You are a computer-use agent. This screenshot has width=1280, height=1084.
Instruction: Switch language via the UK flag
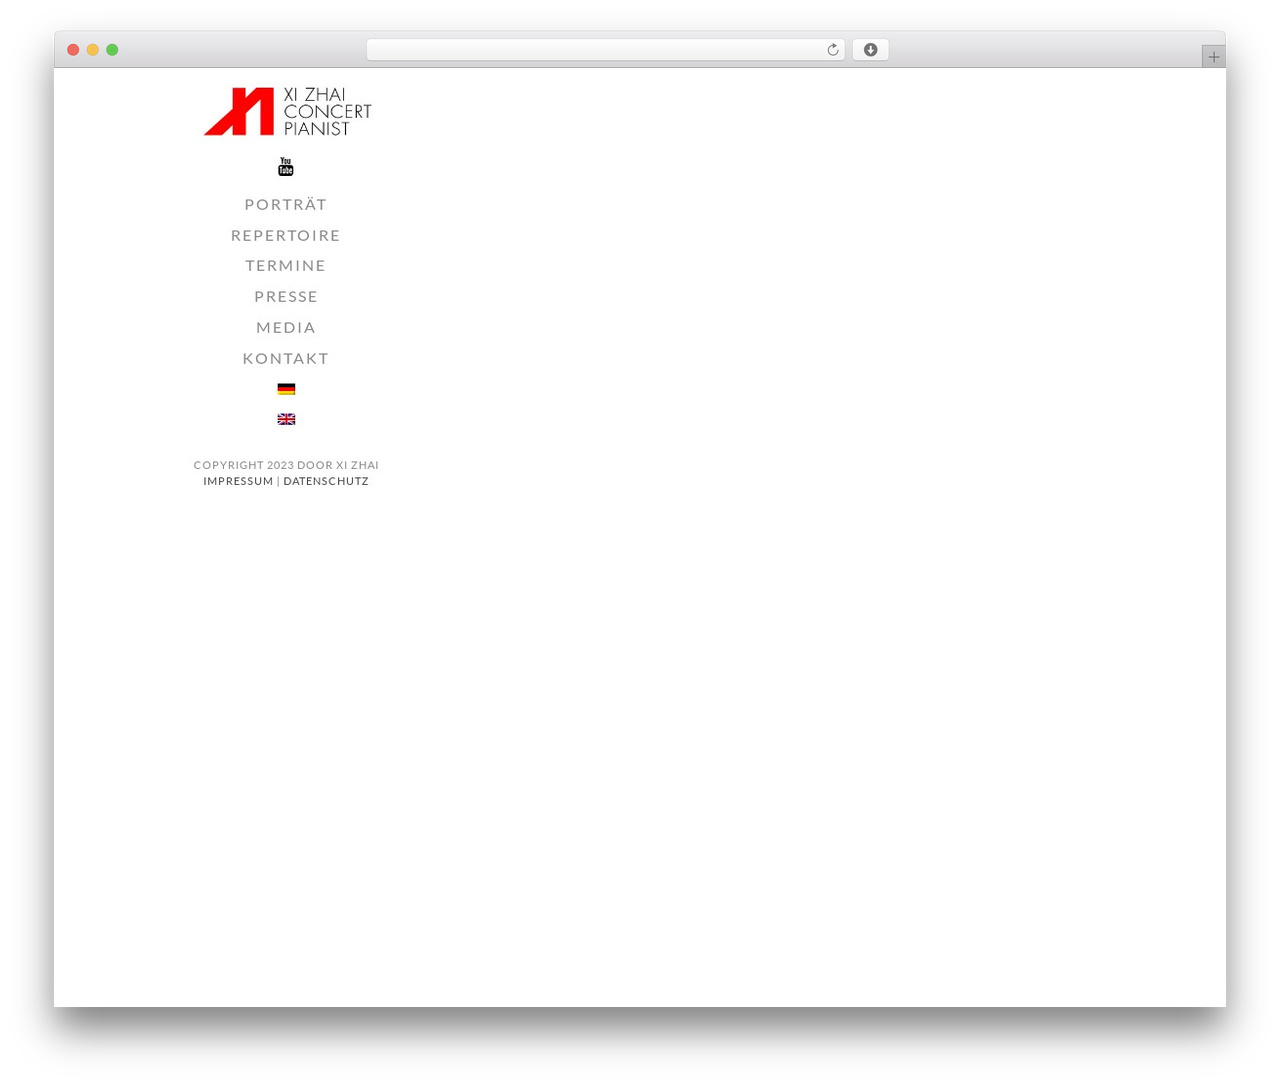pyautogui.click(x=286, y=419)
